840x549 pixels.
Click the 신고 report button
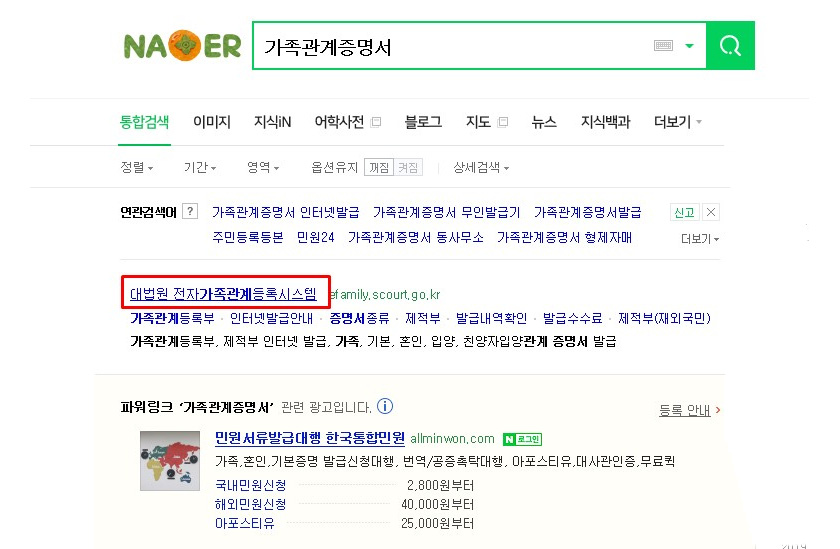click(x=684, y=213)
